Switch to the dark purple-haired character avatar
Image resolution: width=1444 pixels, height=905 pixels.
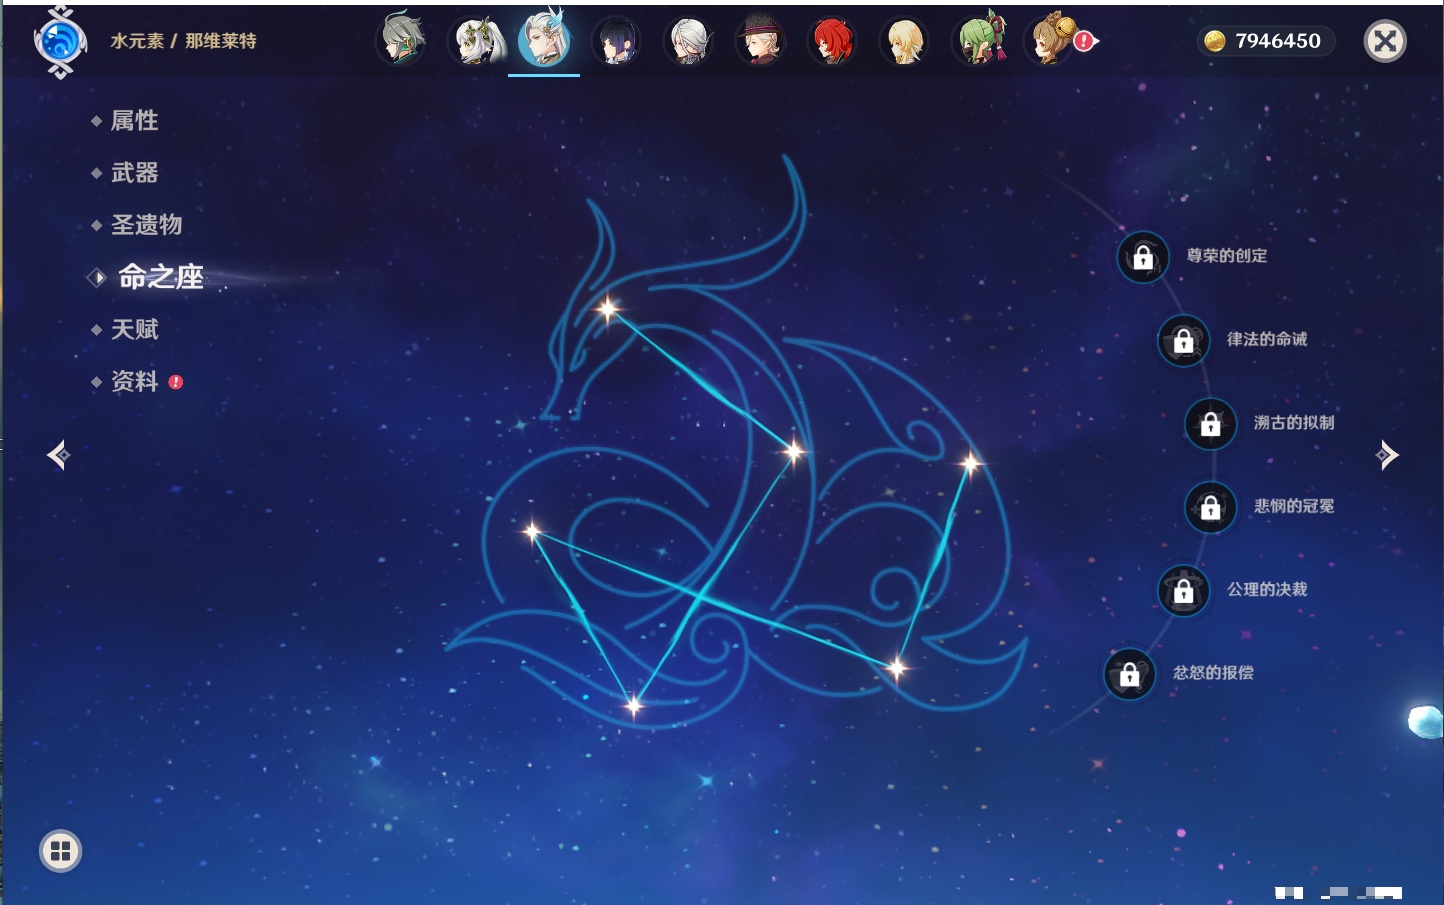click(616, 40)
